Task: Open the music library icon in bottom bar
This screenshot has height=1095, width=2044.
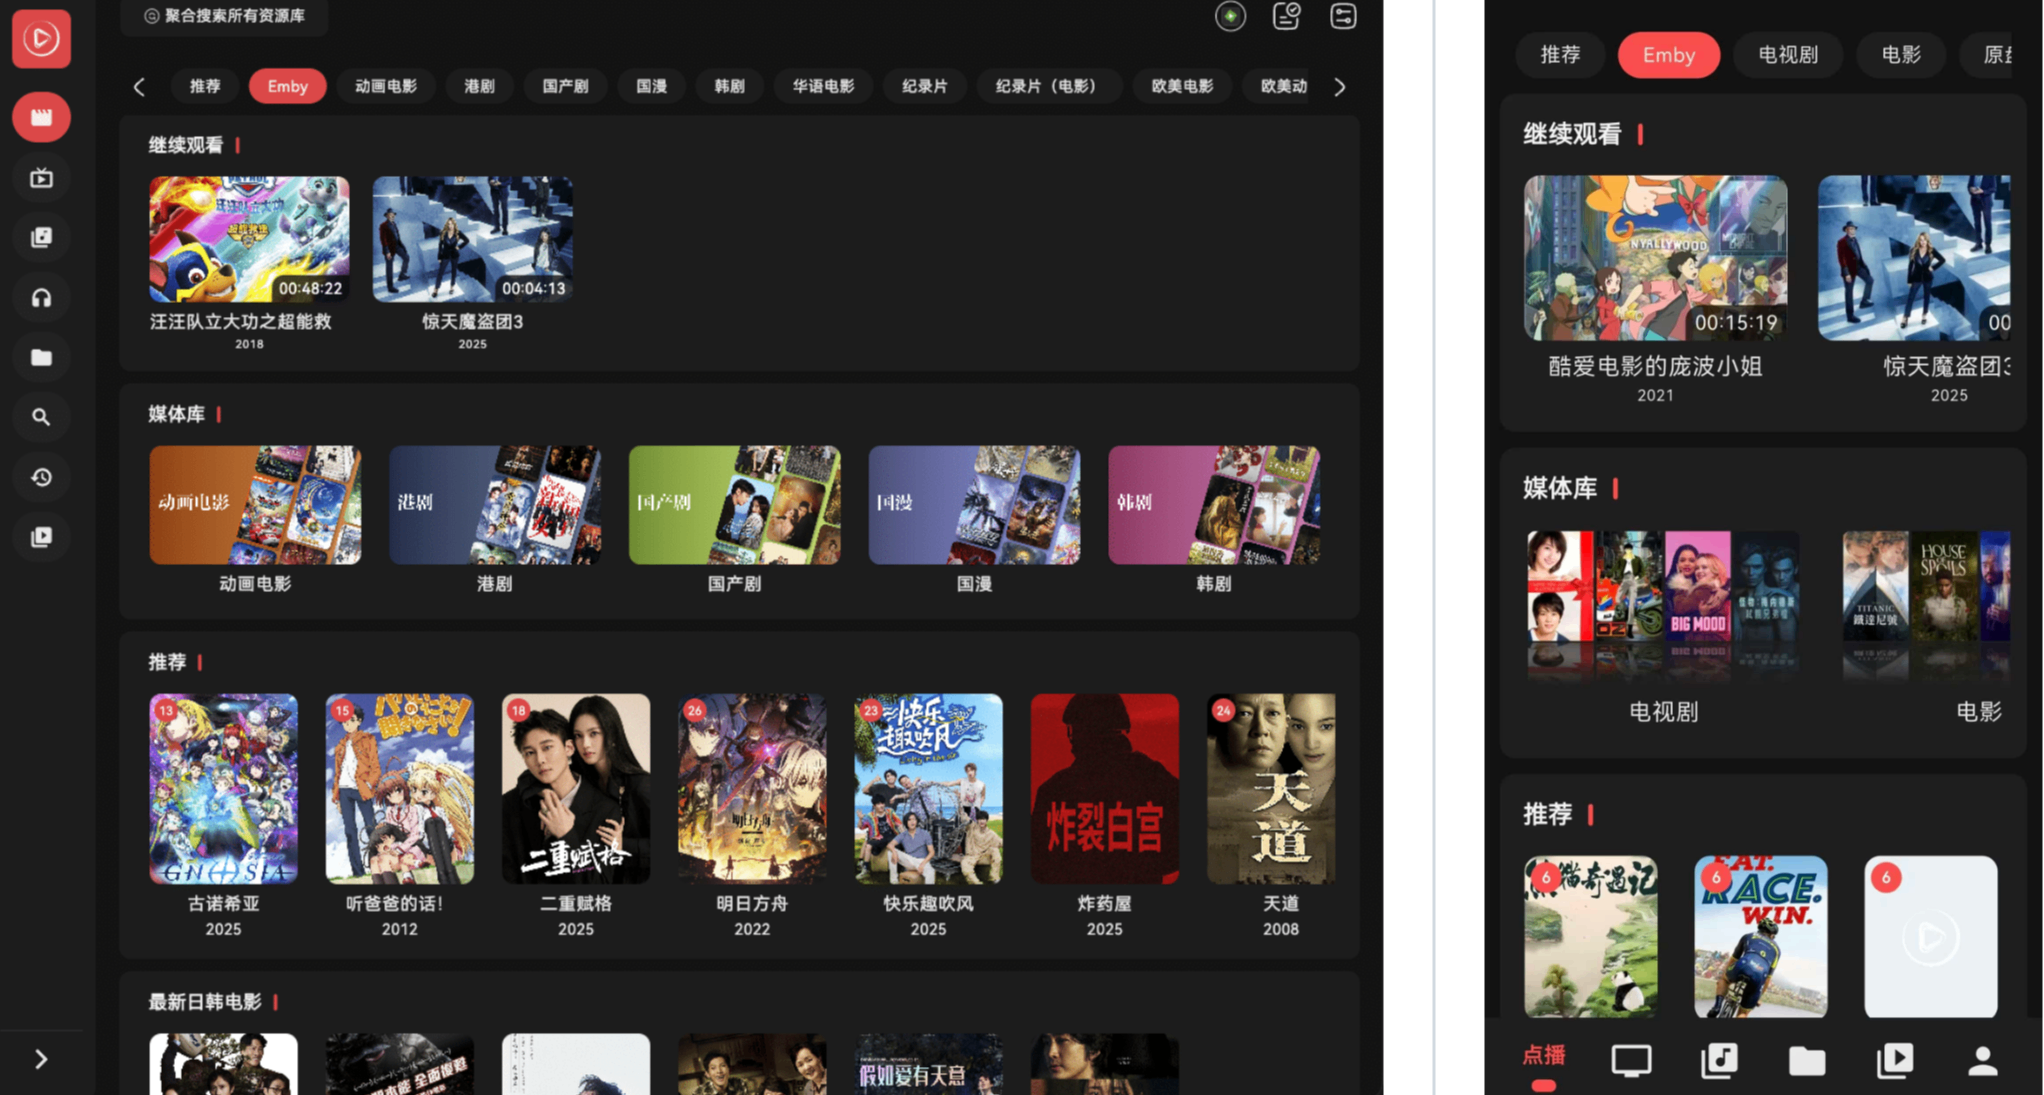Action: [x=1719, y=1060]
